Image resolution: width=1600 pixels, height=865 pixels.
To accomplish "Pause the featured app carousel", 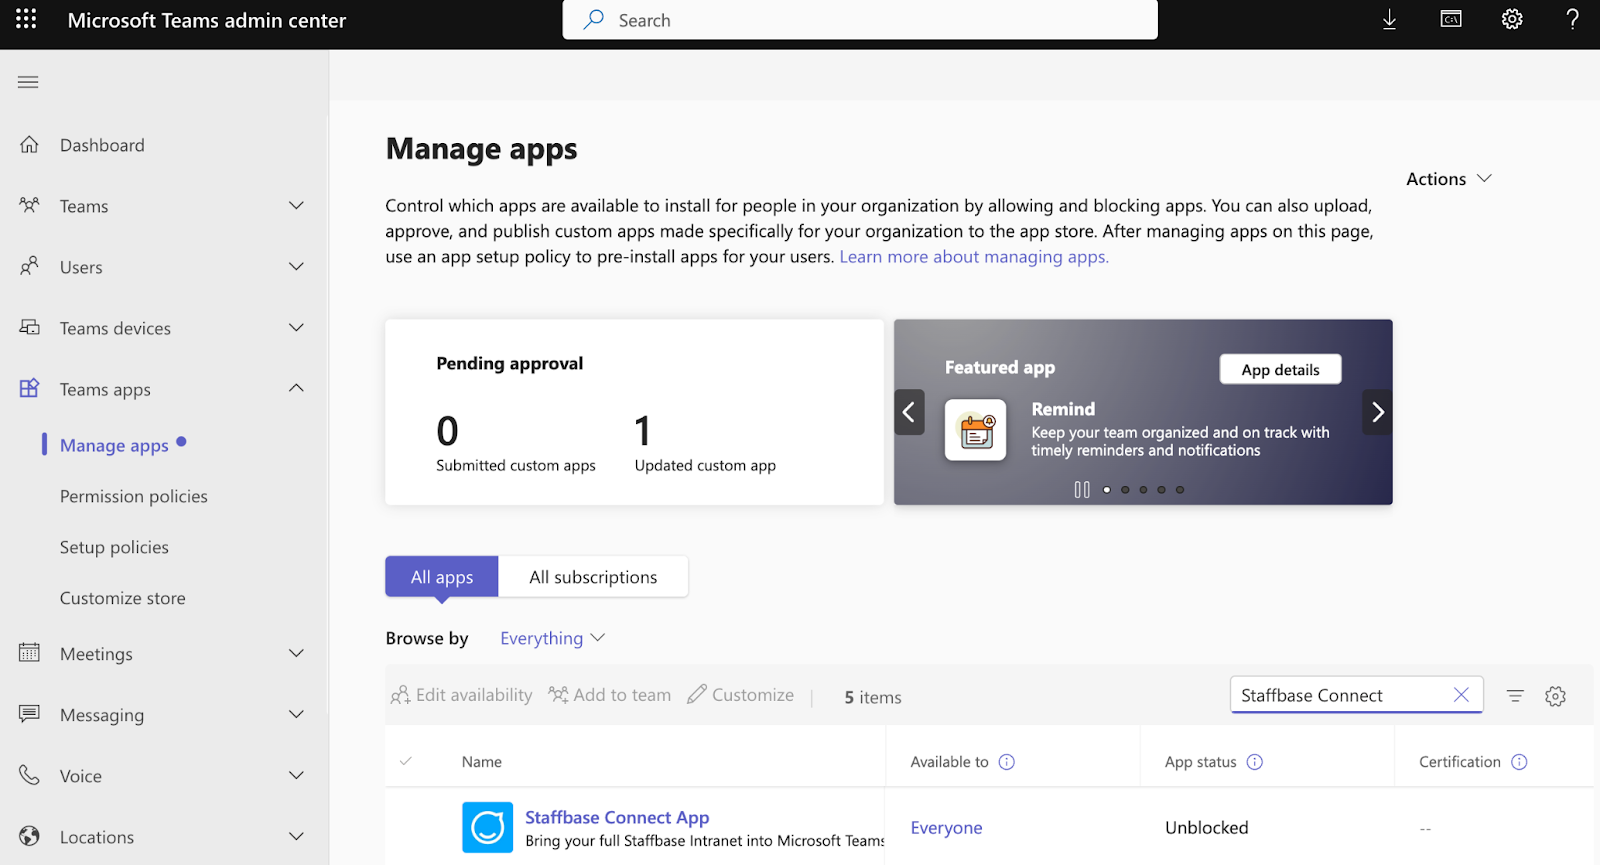I will click(x=1082, y=489).
